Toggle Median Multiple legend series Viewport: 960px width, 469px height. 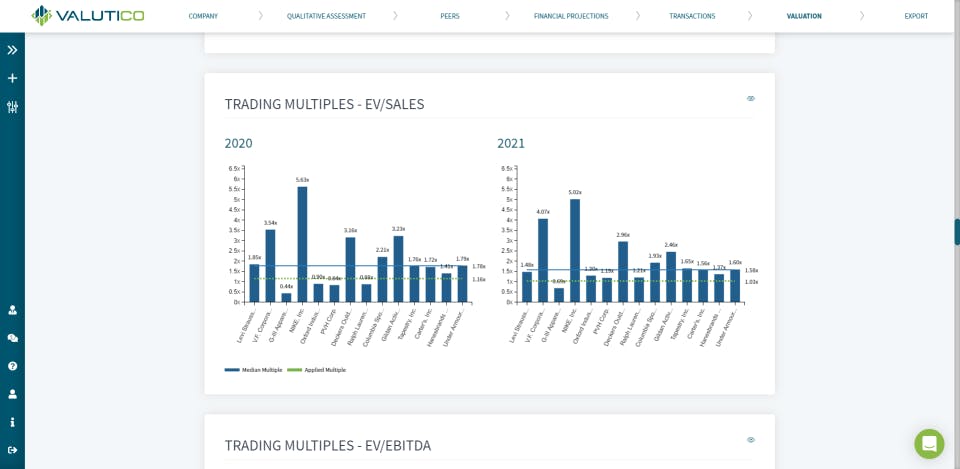tap(254, 370)
